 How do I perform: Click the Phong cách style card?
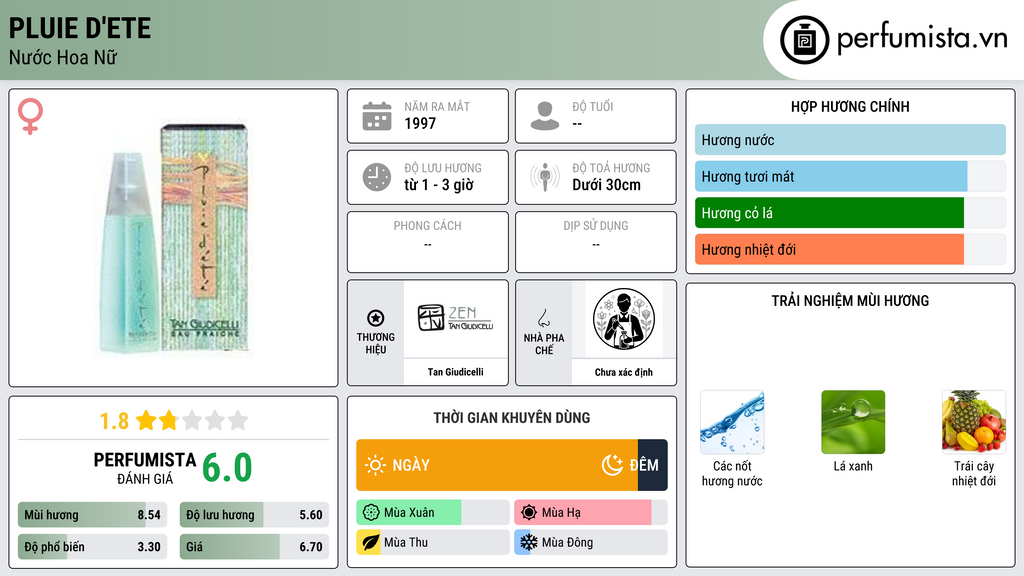428,242
